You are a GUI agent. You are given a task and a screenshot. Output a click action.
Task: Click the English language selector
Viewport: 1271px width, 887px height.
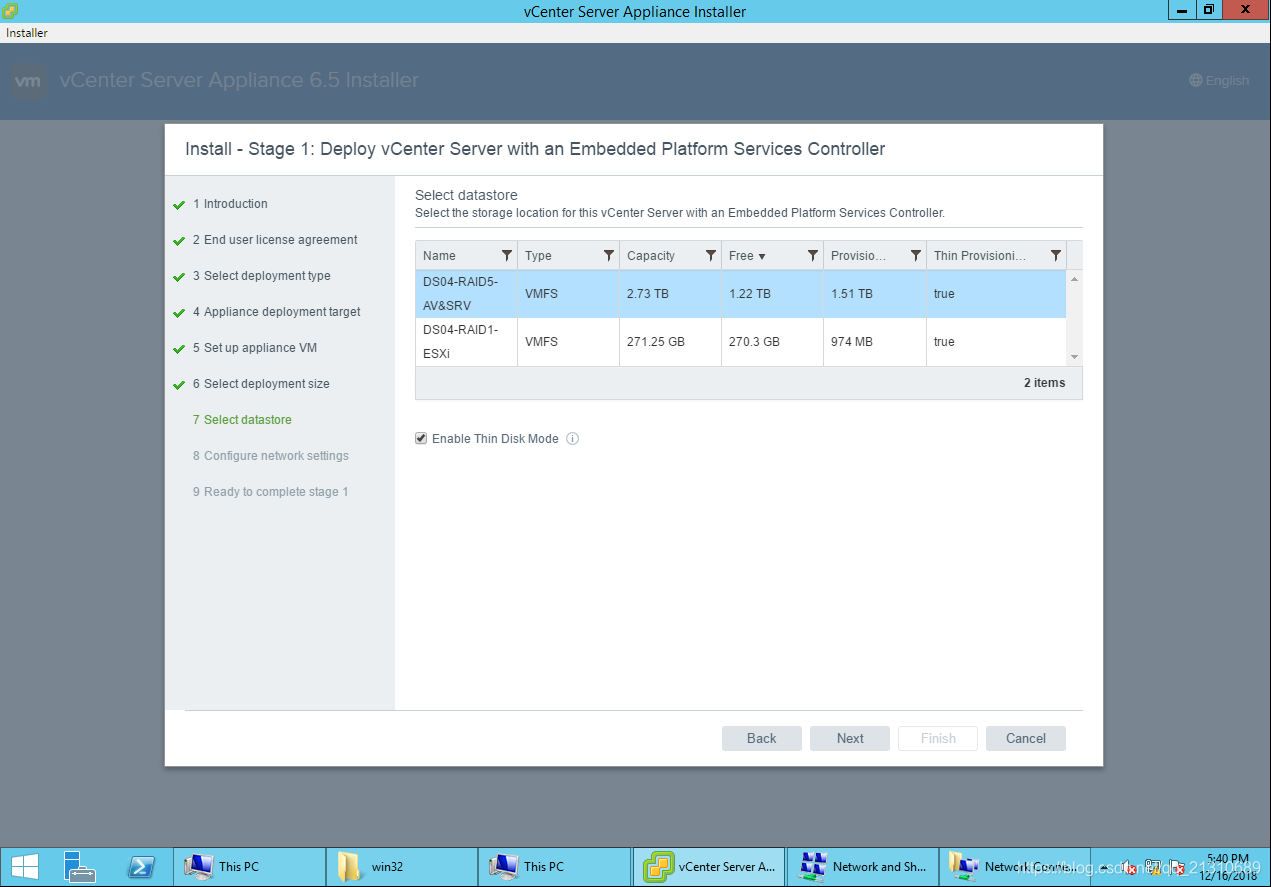[x=1219, y=81]
